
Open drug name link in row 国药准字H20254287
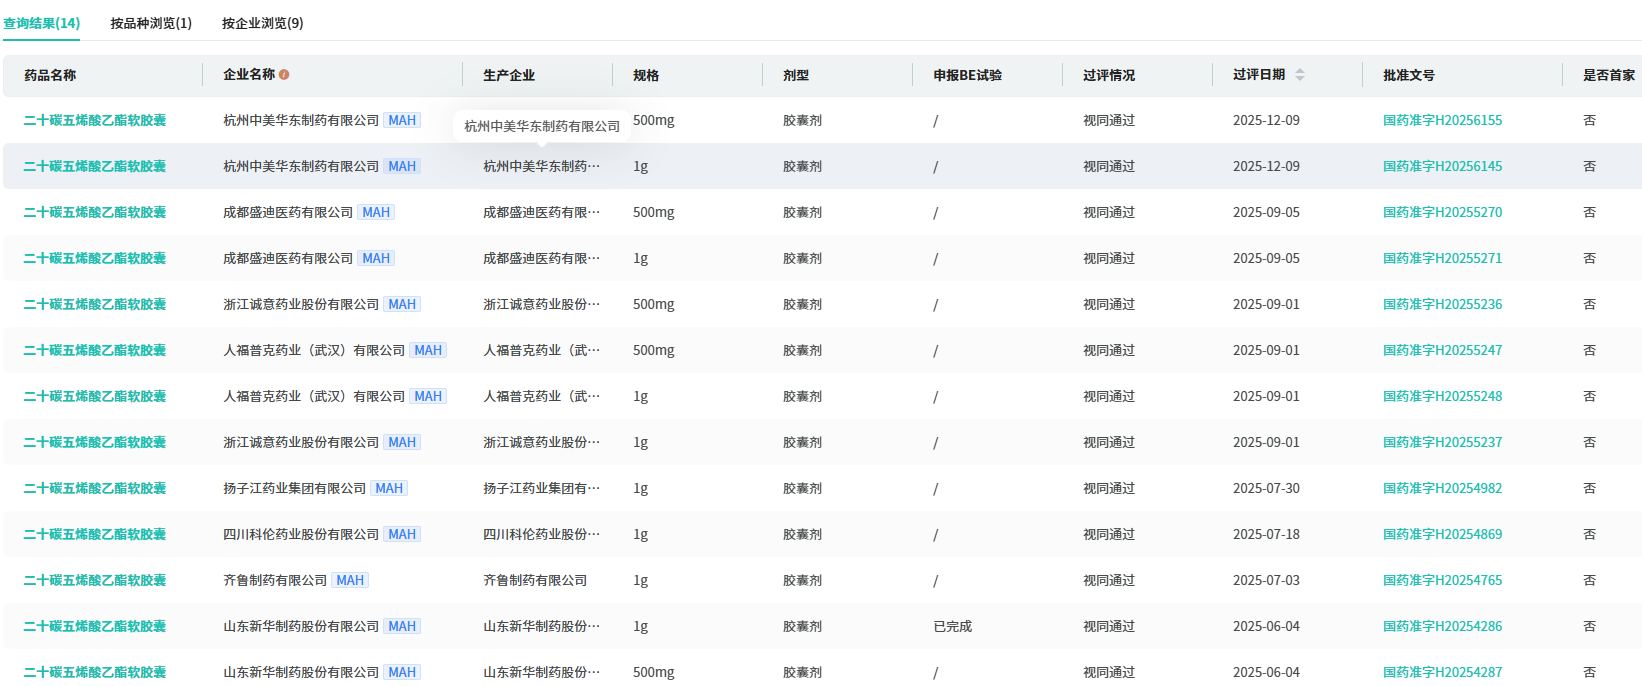[95, 672]
